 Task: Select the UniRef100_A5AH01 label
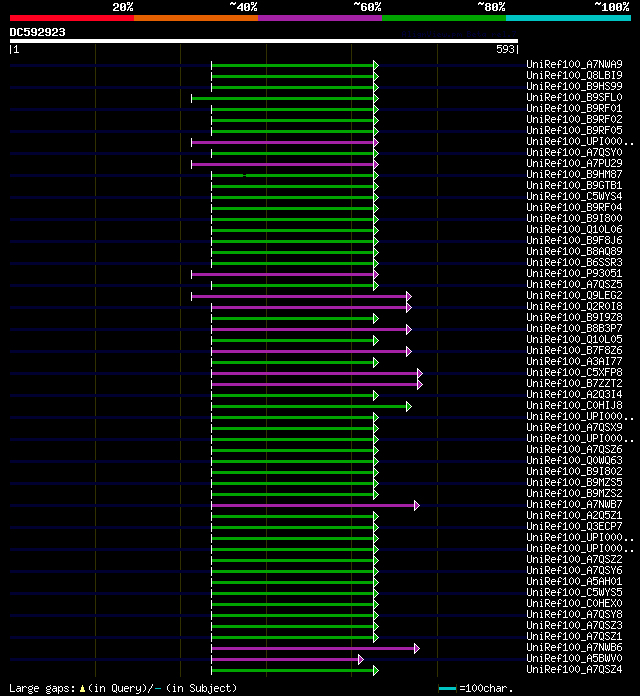574,581
